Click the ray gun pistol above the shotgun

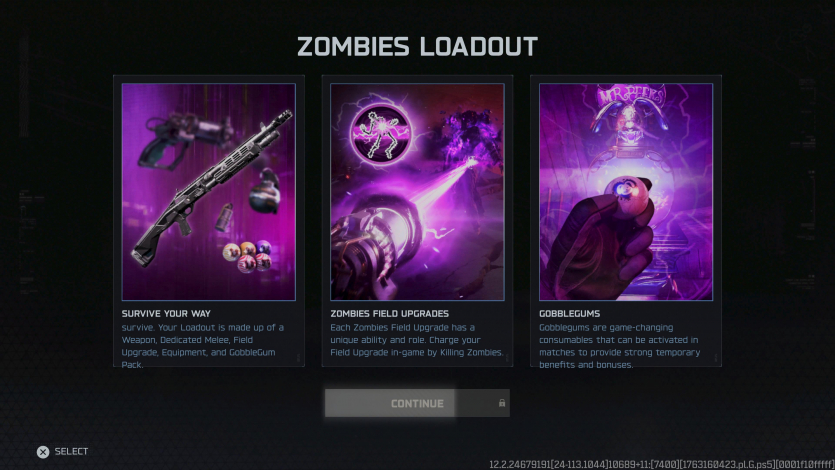pos(184,138)
